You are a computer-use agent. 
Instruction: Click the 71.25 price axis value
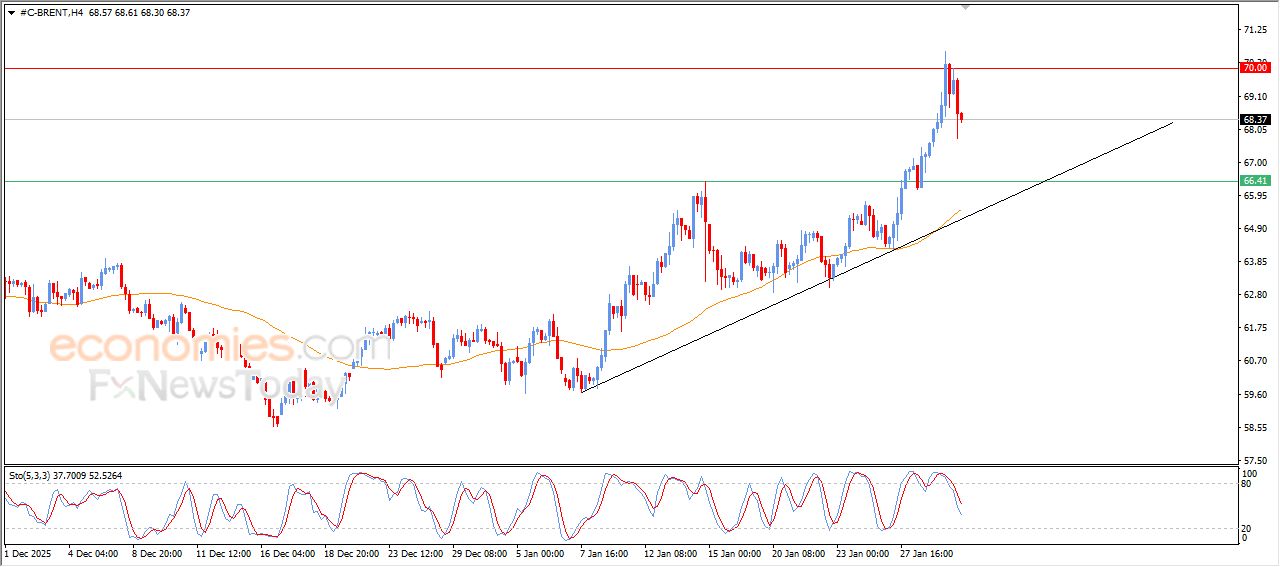1253,30
